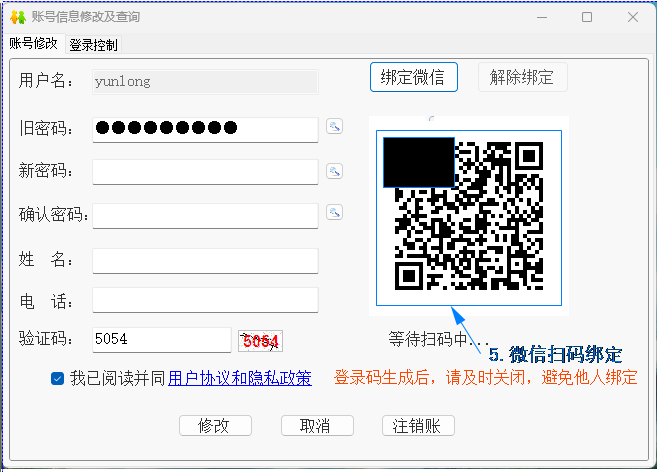
Task: Click the 修改 button
Action: coord(215,426)
